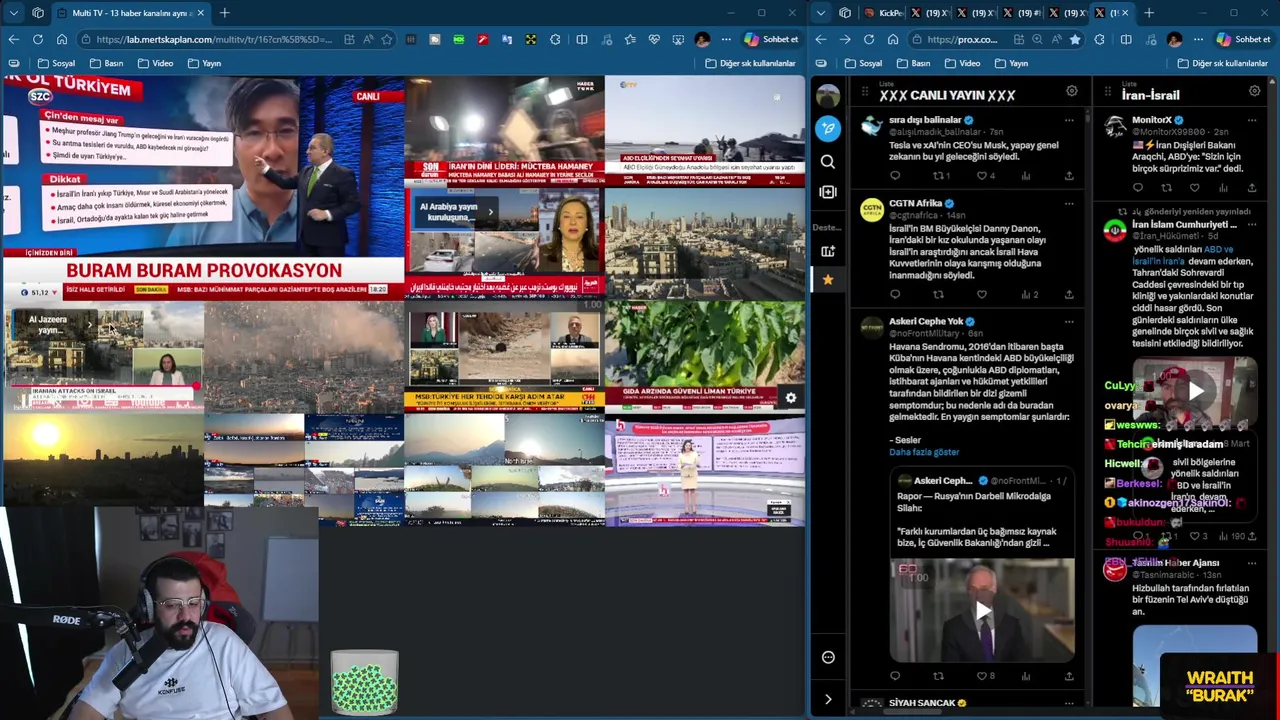This screenshot has width=1280, height=720.
Task: Open the left browser three-dots menu
Action: (x=727, y=40)
